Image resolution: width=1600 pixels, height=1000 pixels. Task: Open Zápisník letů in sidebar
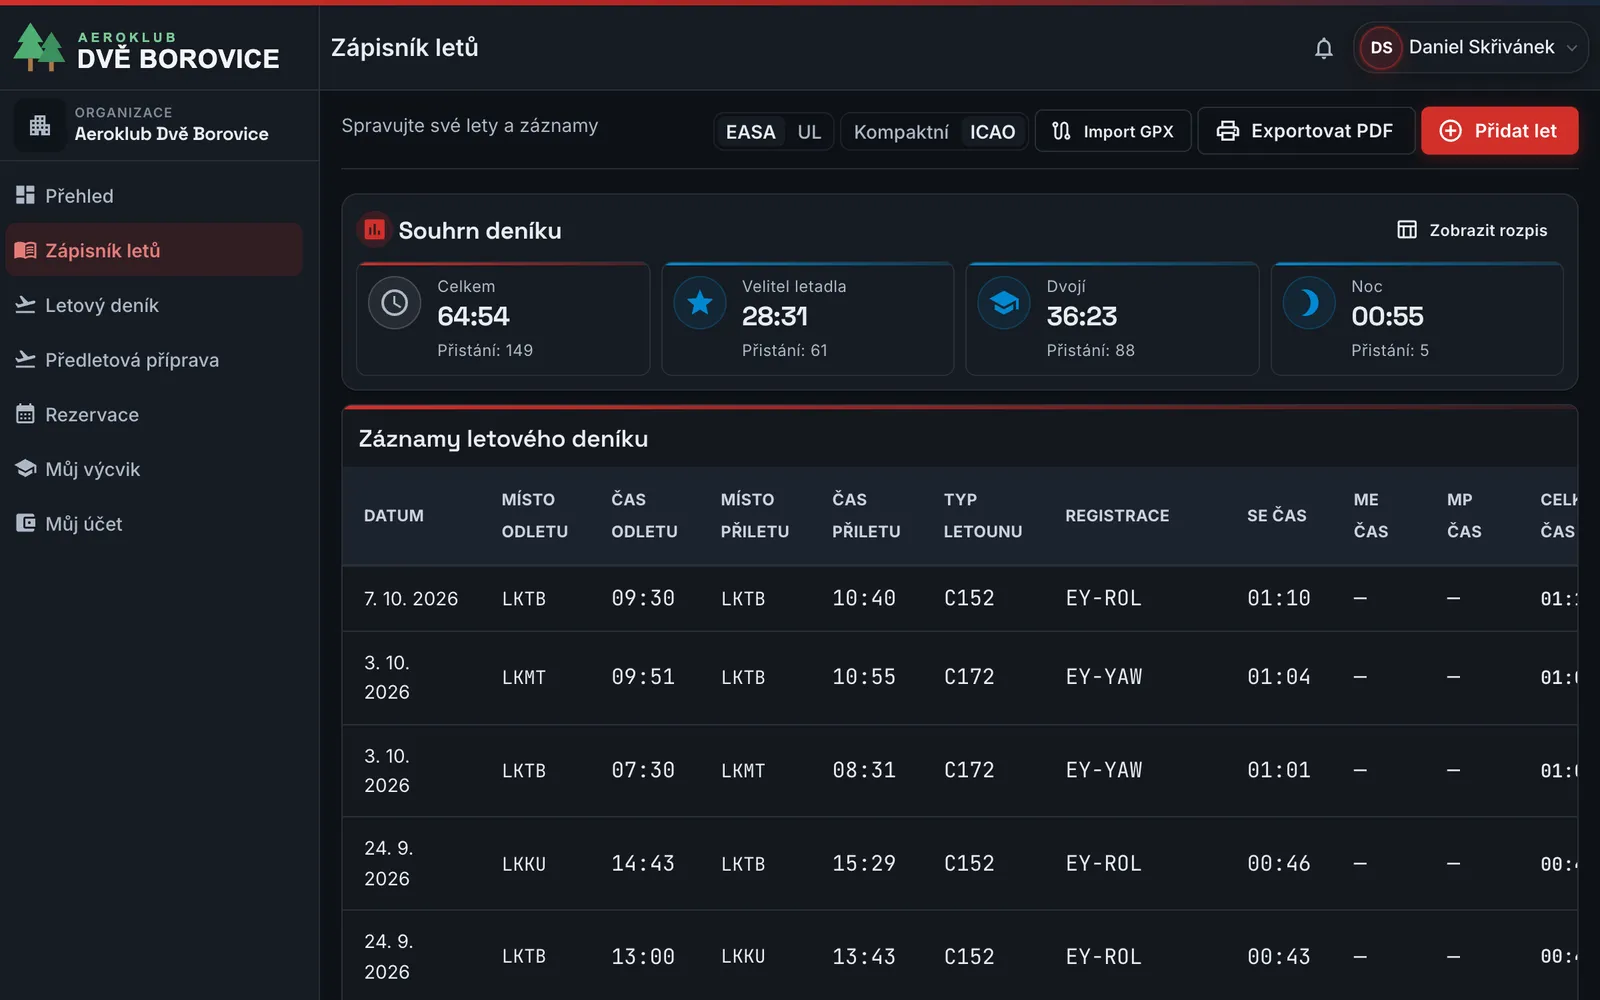[154, 250]
